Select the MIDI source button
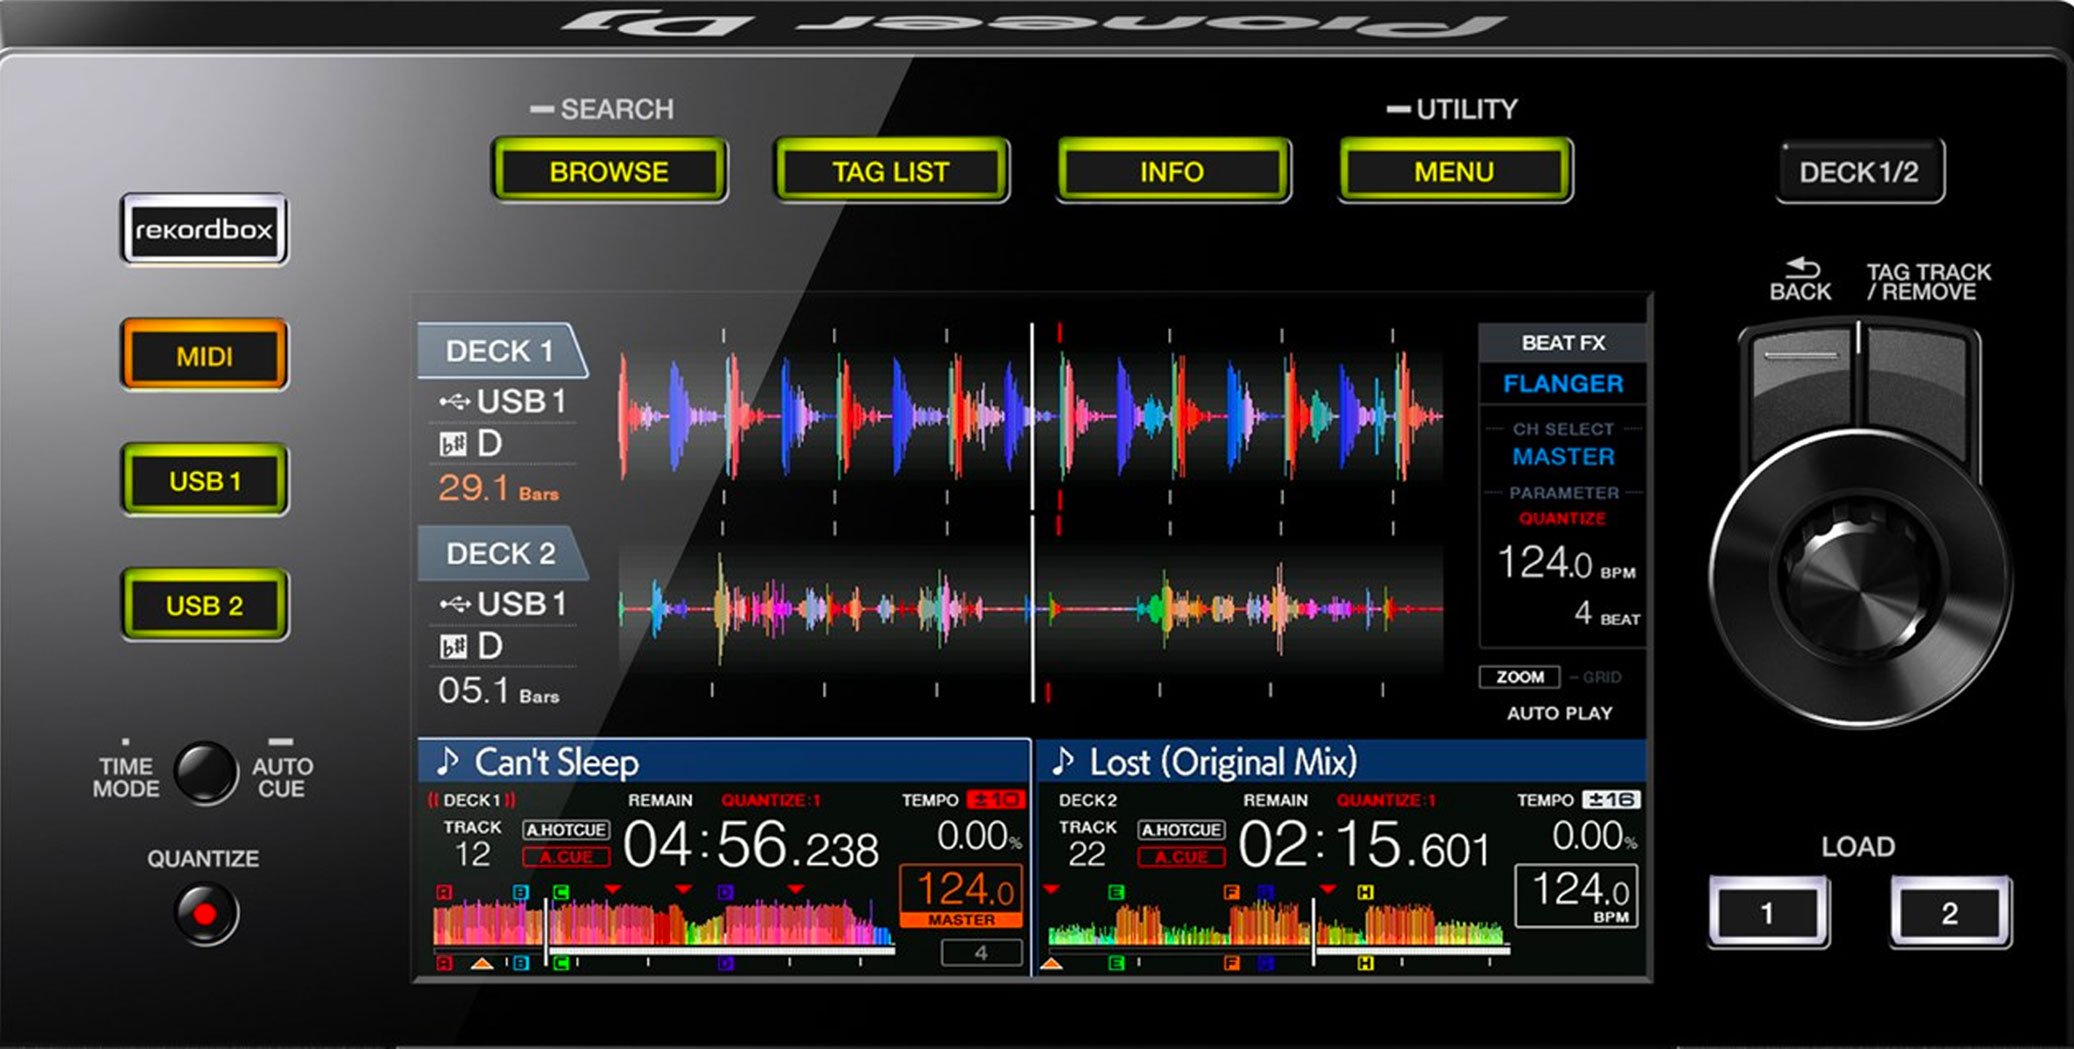Viewport: 2074px width, 1049px height. point(203,356)
